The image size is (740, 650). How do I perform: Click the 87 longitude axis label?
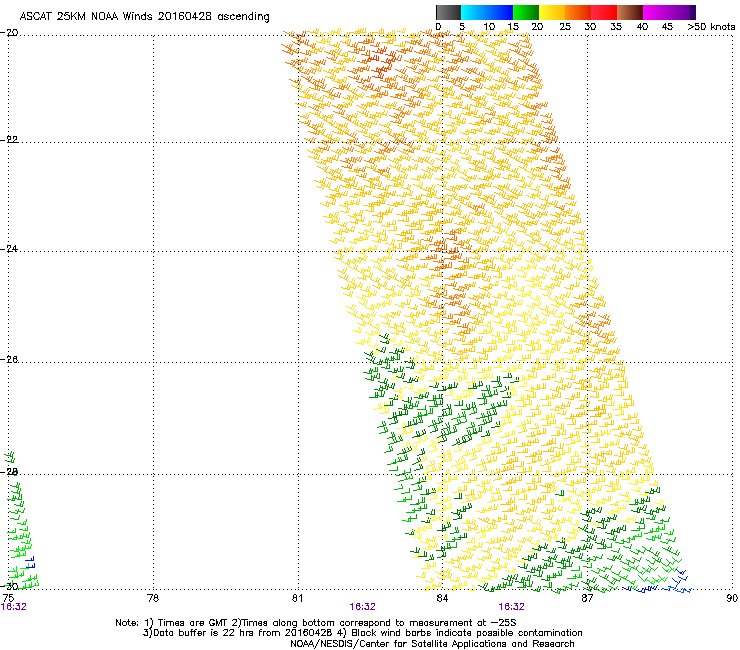(x=587, y=598)
